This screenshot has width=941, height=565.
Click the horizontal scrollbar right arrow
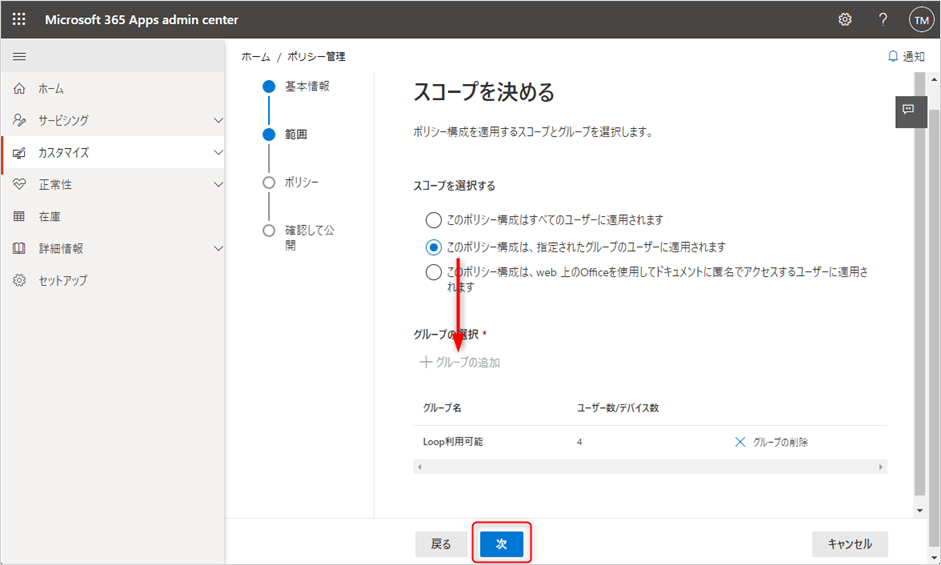pyautogui.click(x=881, y=467)
